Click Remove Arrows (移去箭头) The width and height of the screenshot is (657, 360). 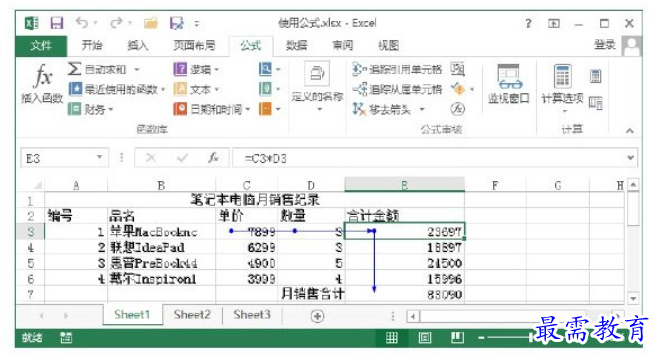tap(382, 109)
